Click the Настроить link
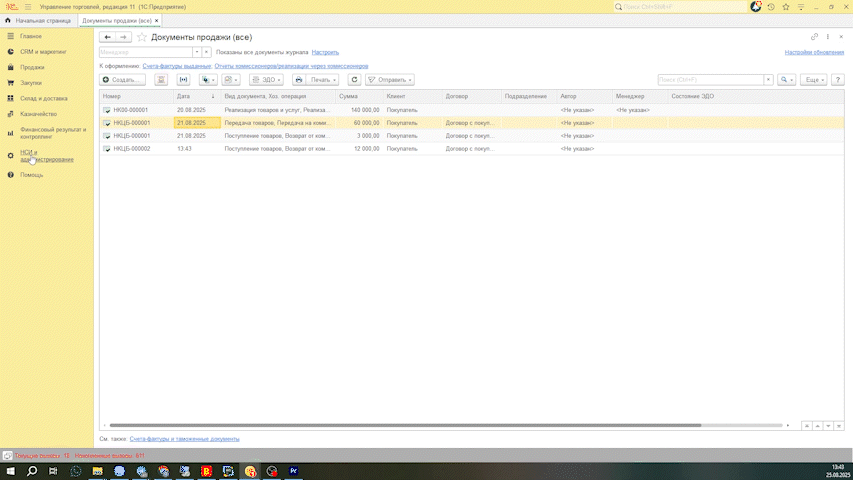854x480 pixels. click(325, 52)
